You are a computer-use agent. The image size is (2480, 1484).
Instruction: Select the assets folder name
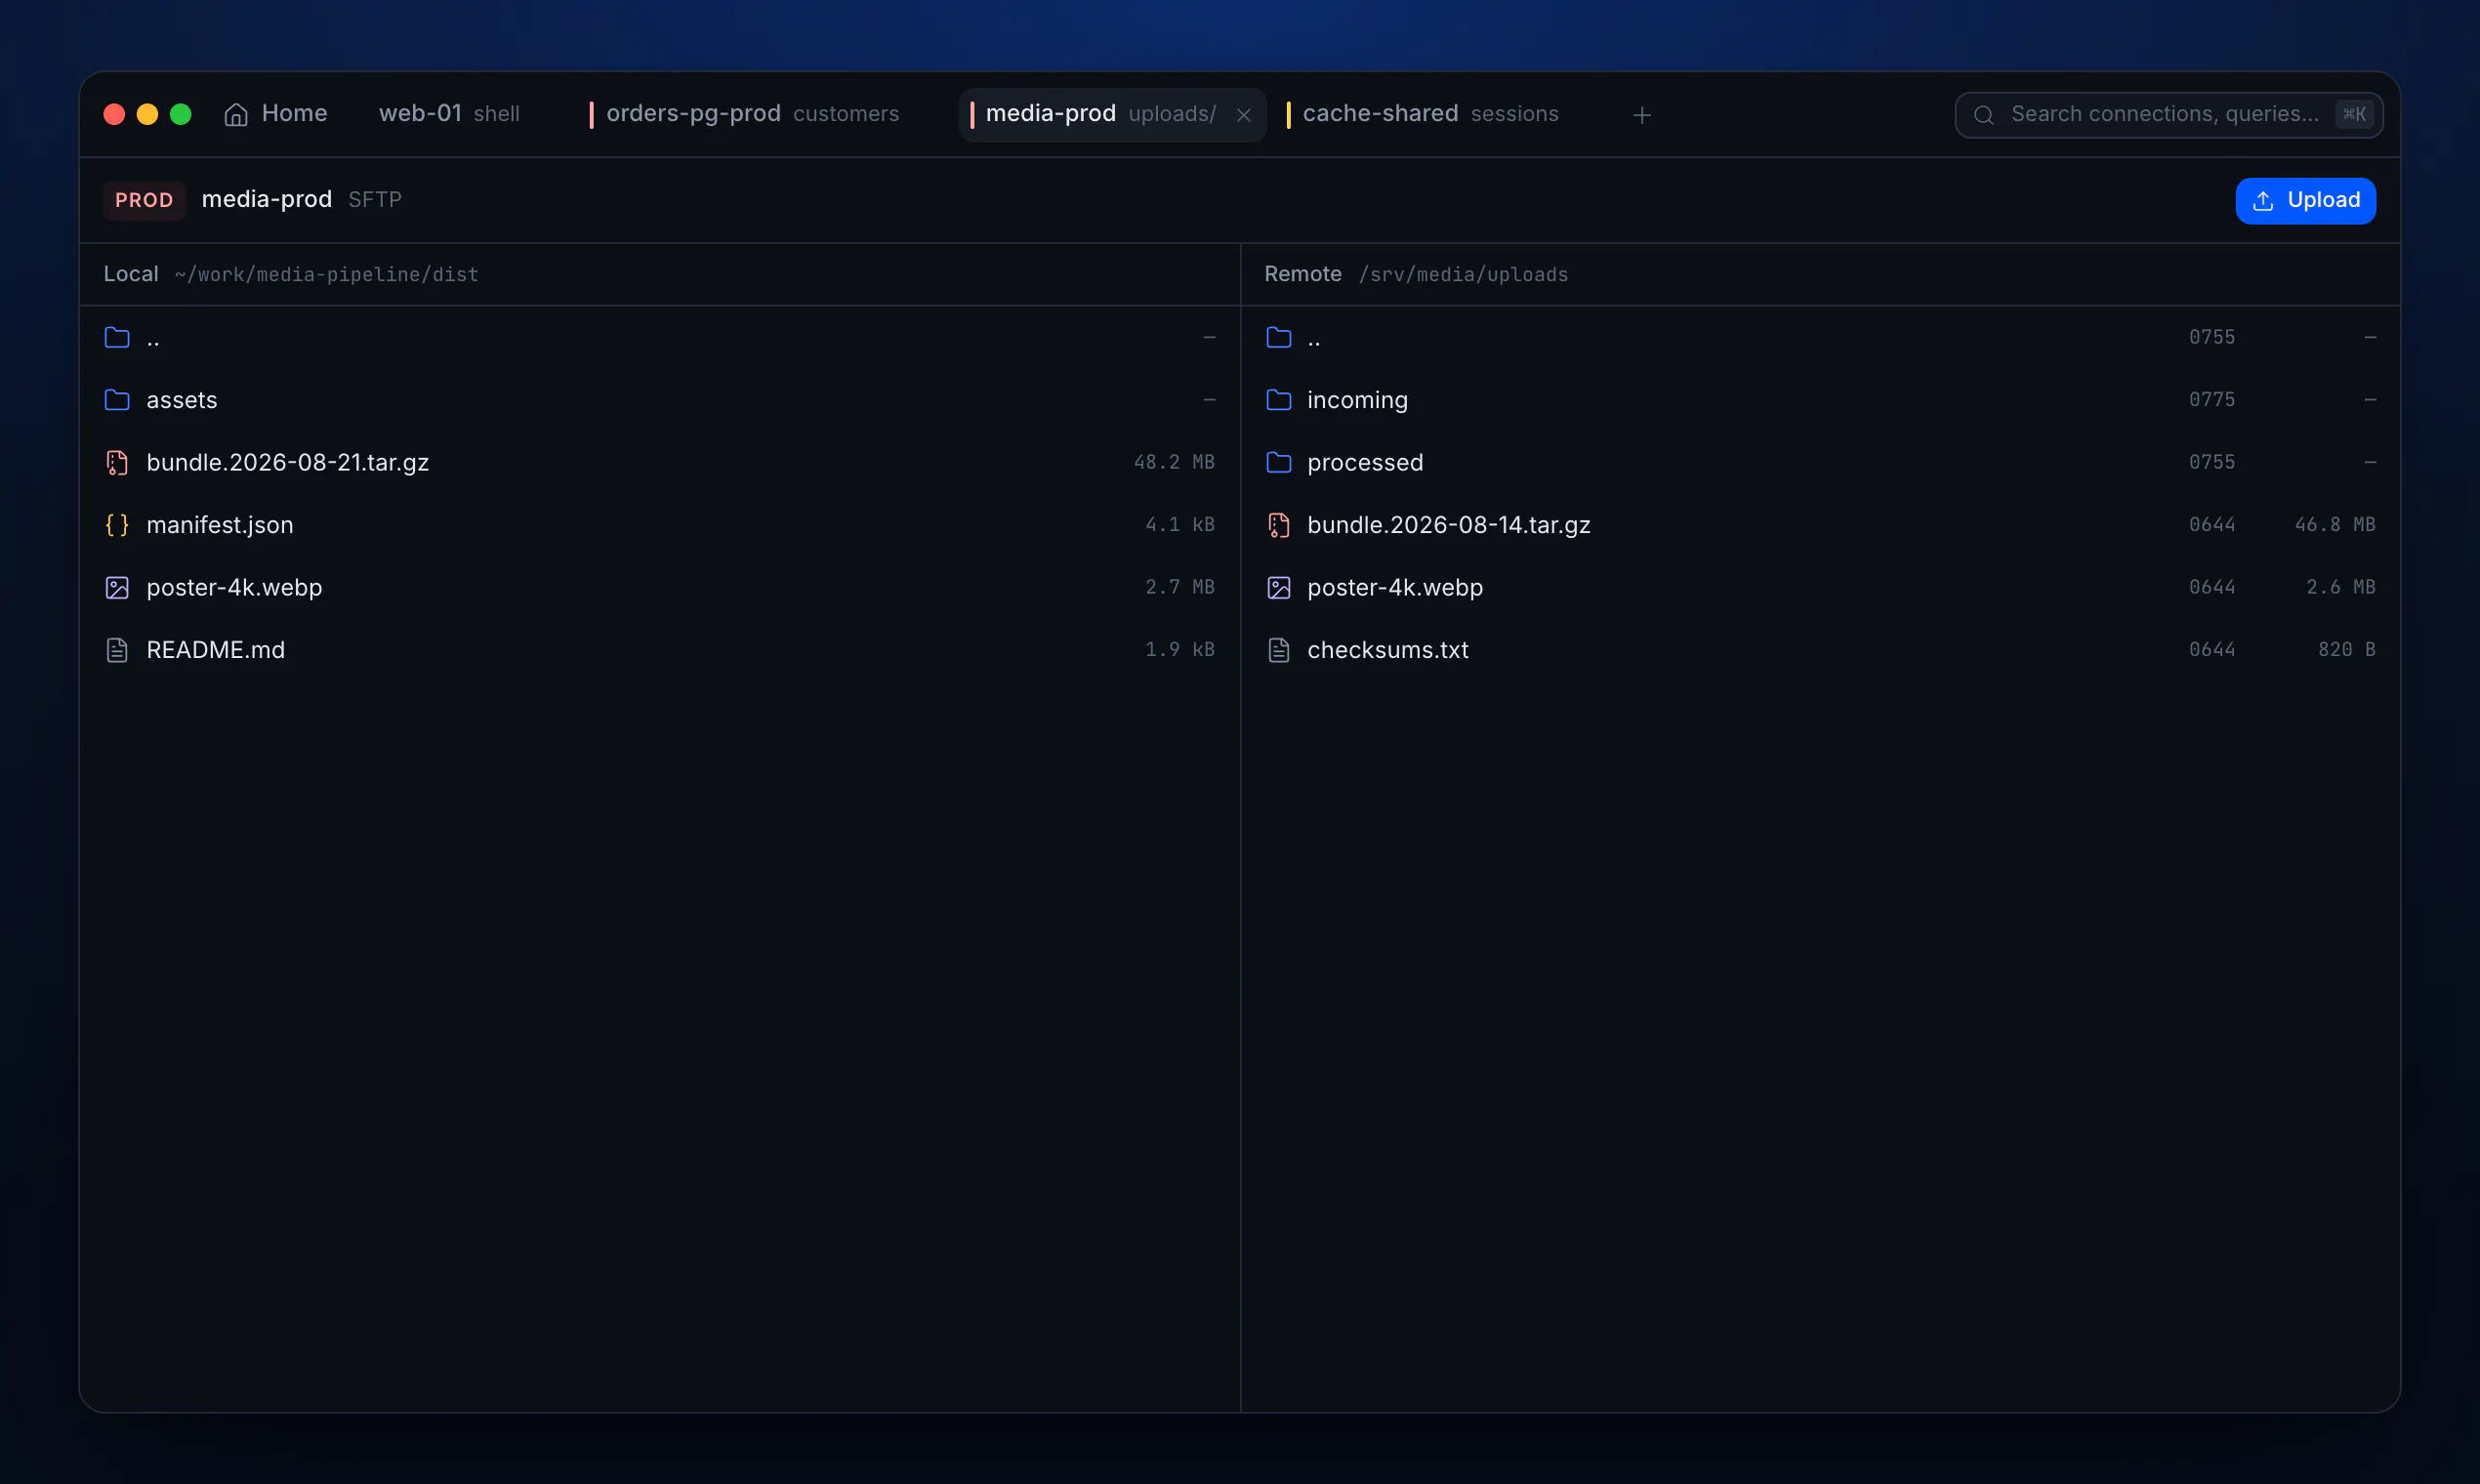tap(182, 400)
